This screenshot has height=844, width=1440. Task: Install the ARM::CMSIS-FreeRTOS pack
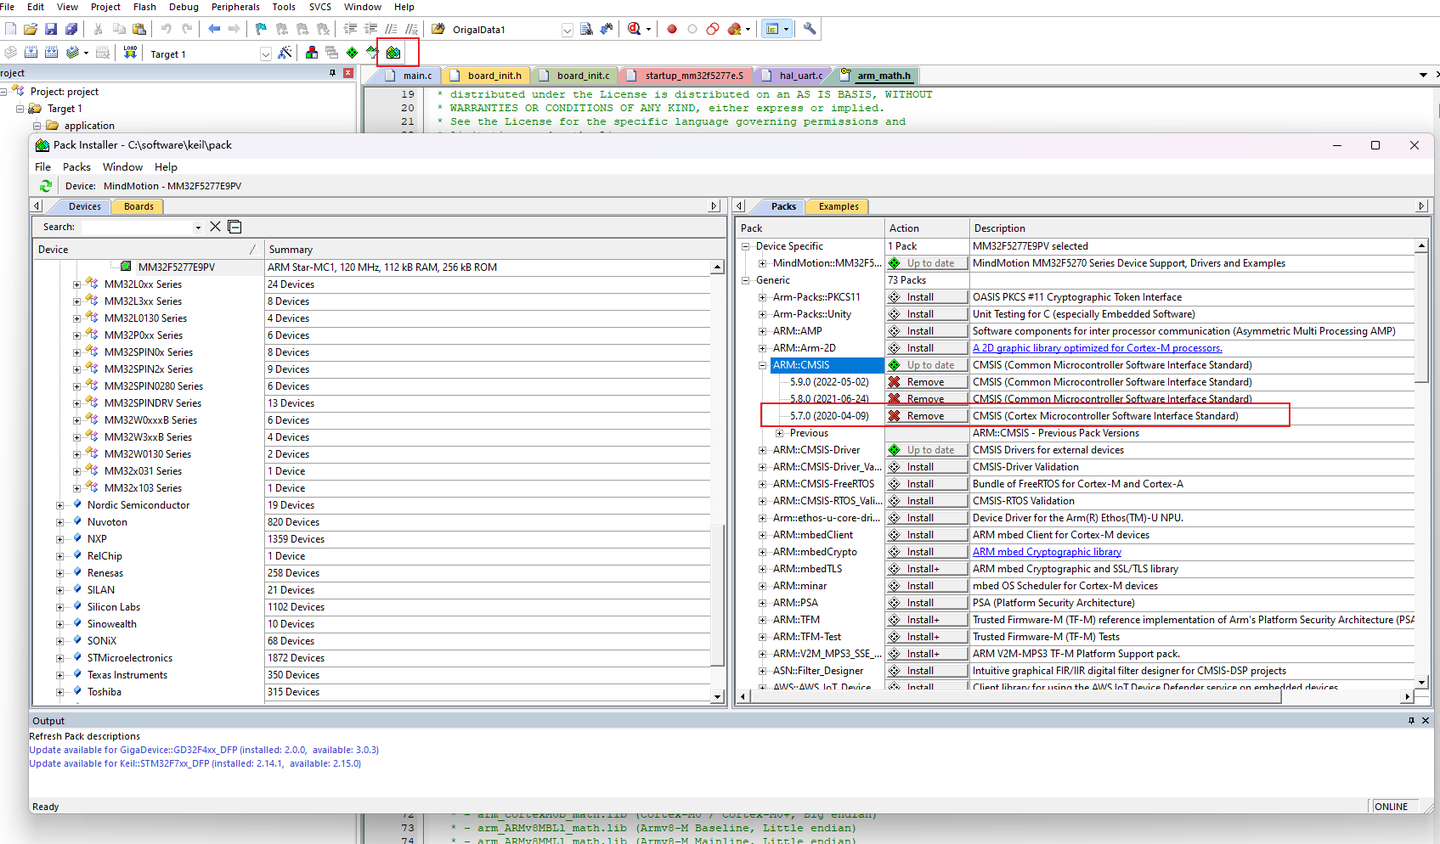click(925, 484)
